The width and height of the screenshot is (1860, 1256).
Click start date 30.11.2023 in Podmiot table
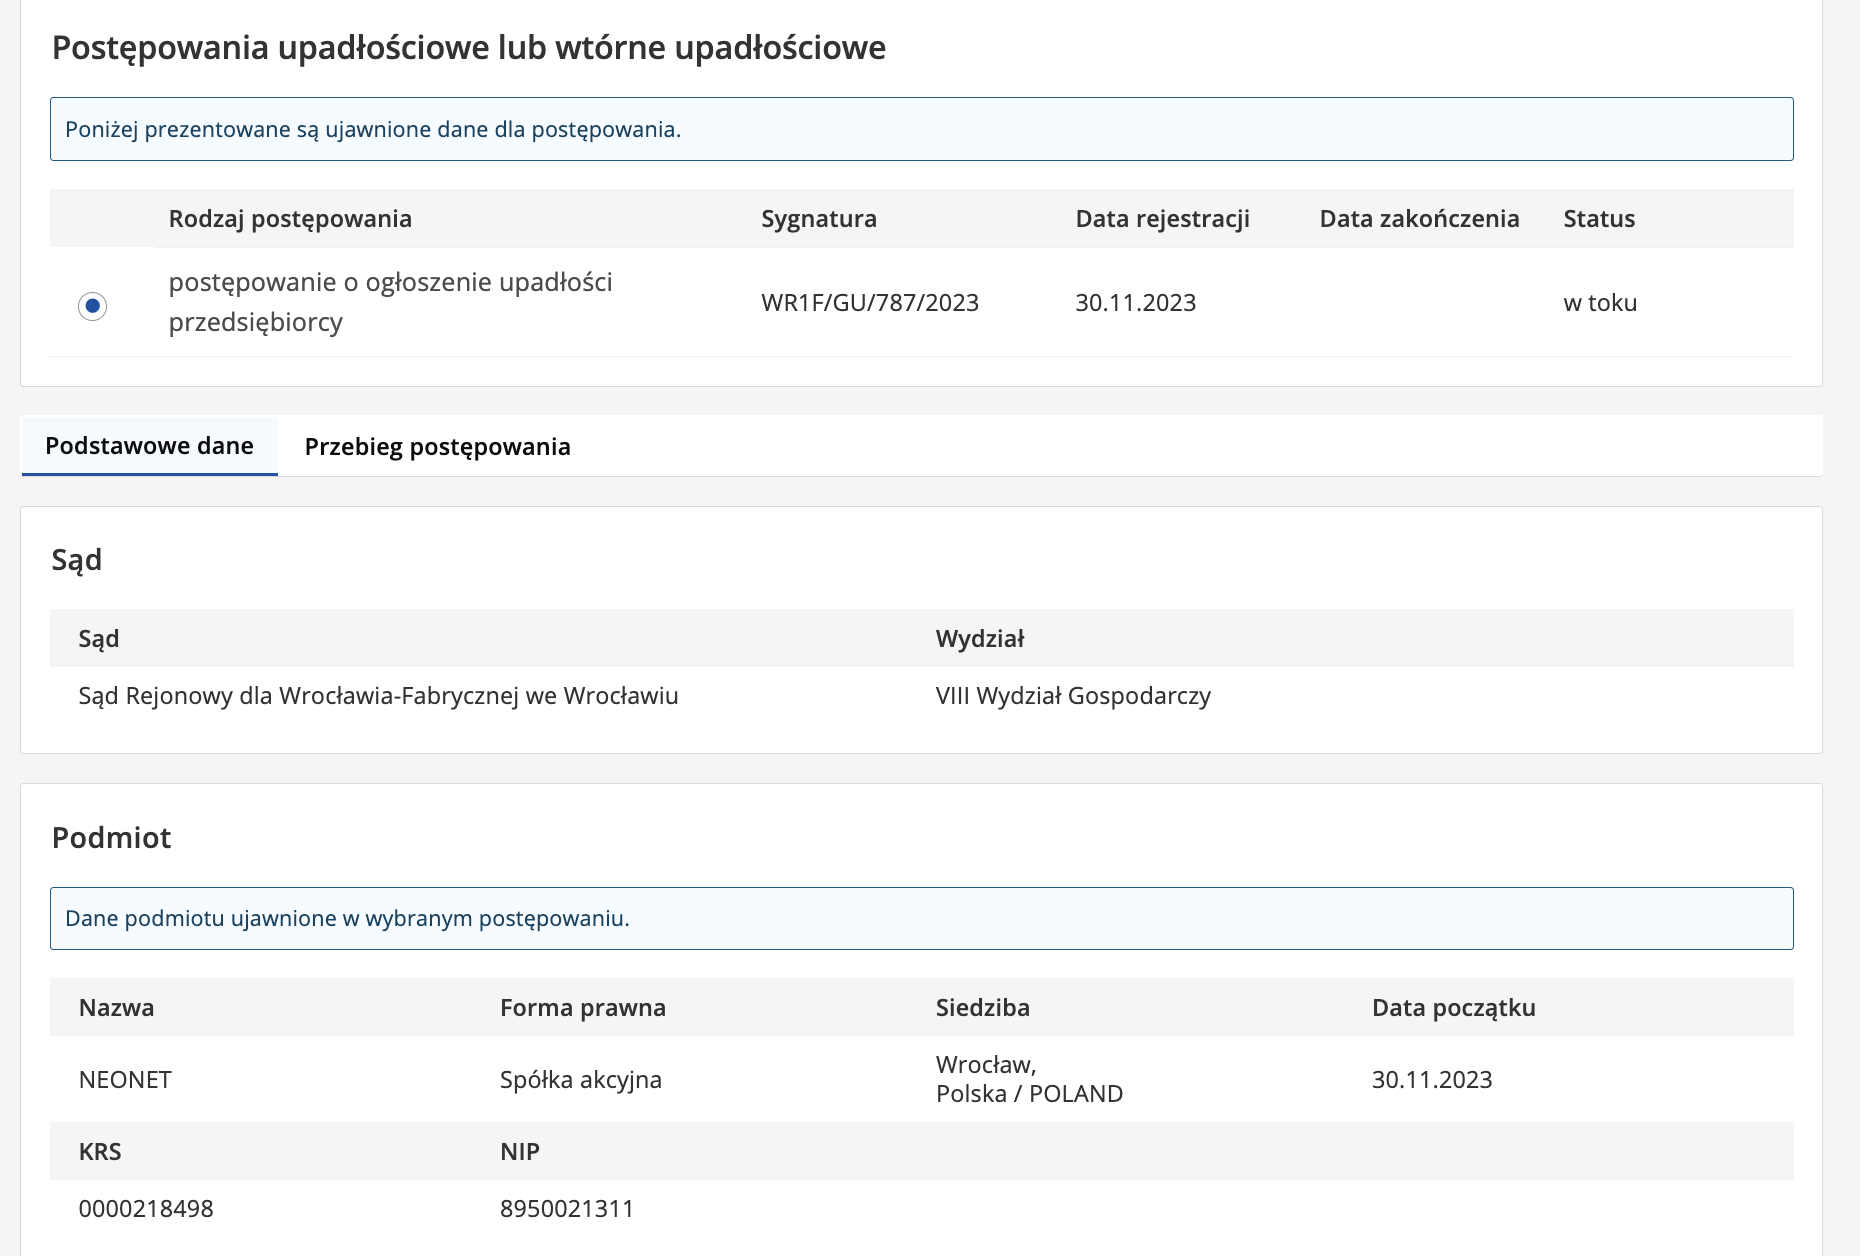1431,1080
